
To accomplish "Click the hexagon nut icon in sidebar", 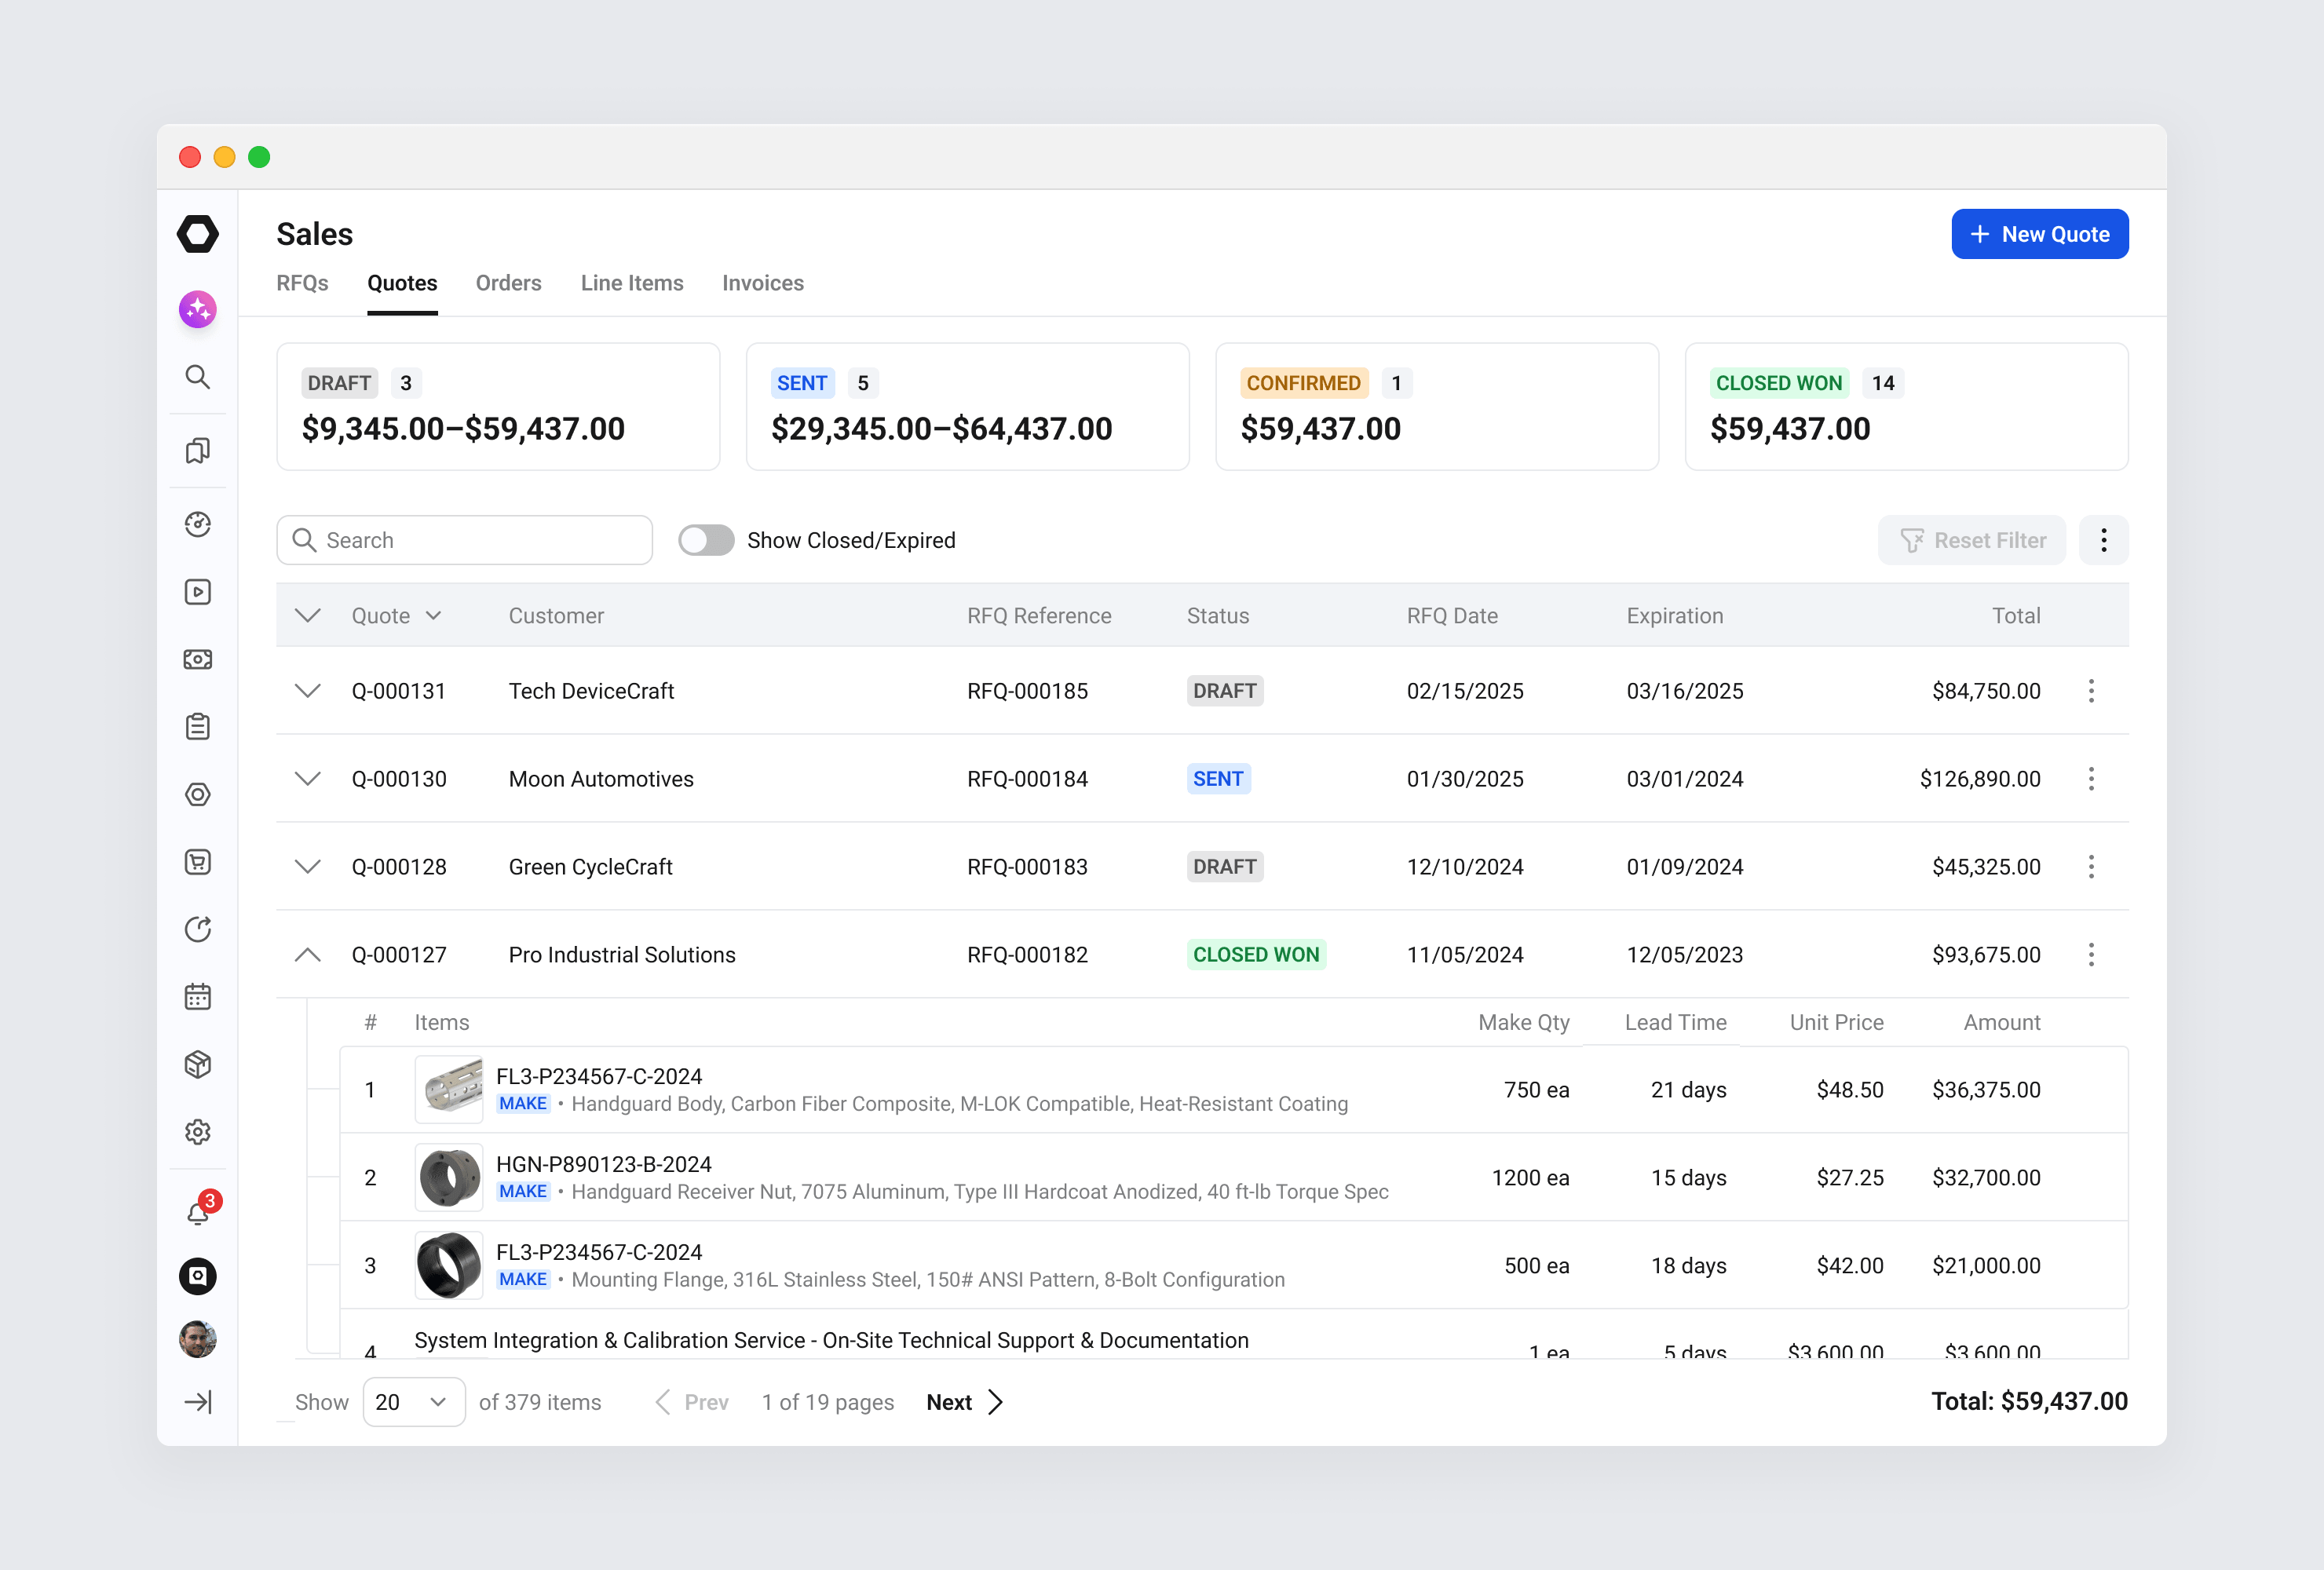I will 198,794.
